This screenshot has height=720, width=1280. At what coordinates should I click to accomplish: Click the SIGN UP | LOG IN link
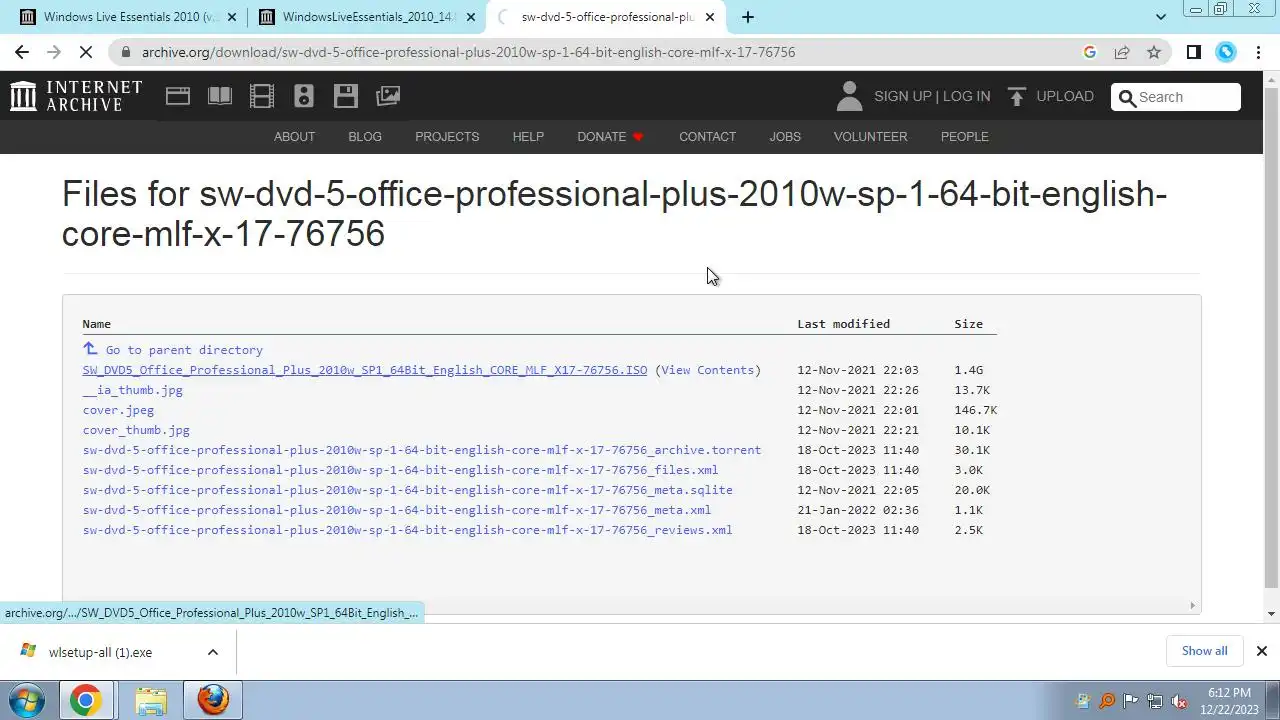[932, 96]
